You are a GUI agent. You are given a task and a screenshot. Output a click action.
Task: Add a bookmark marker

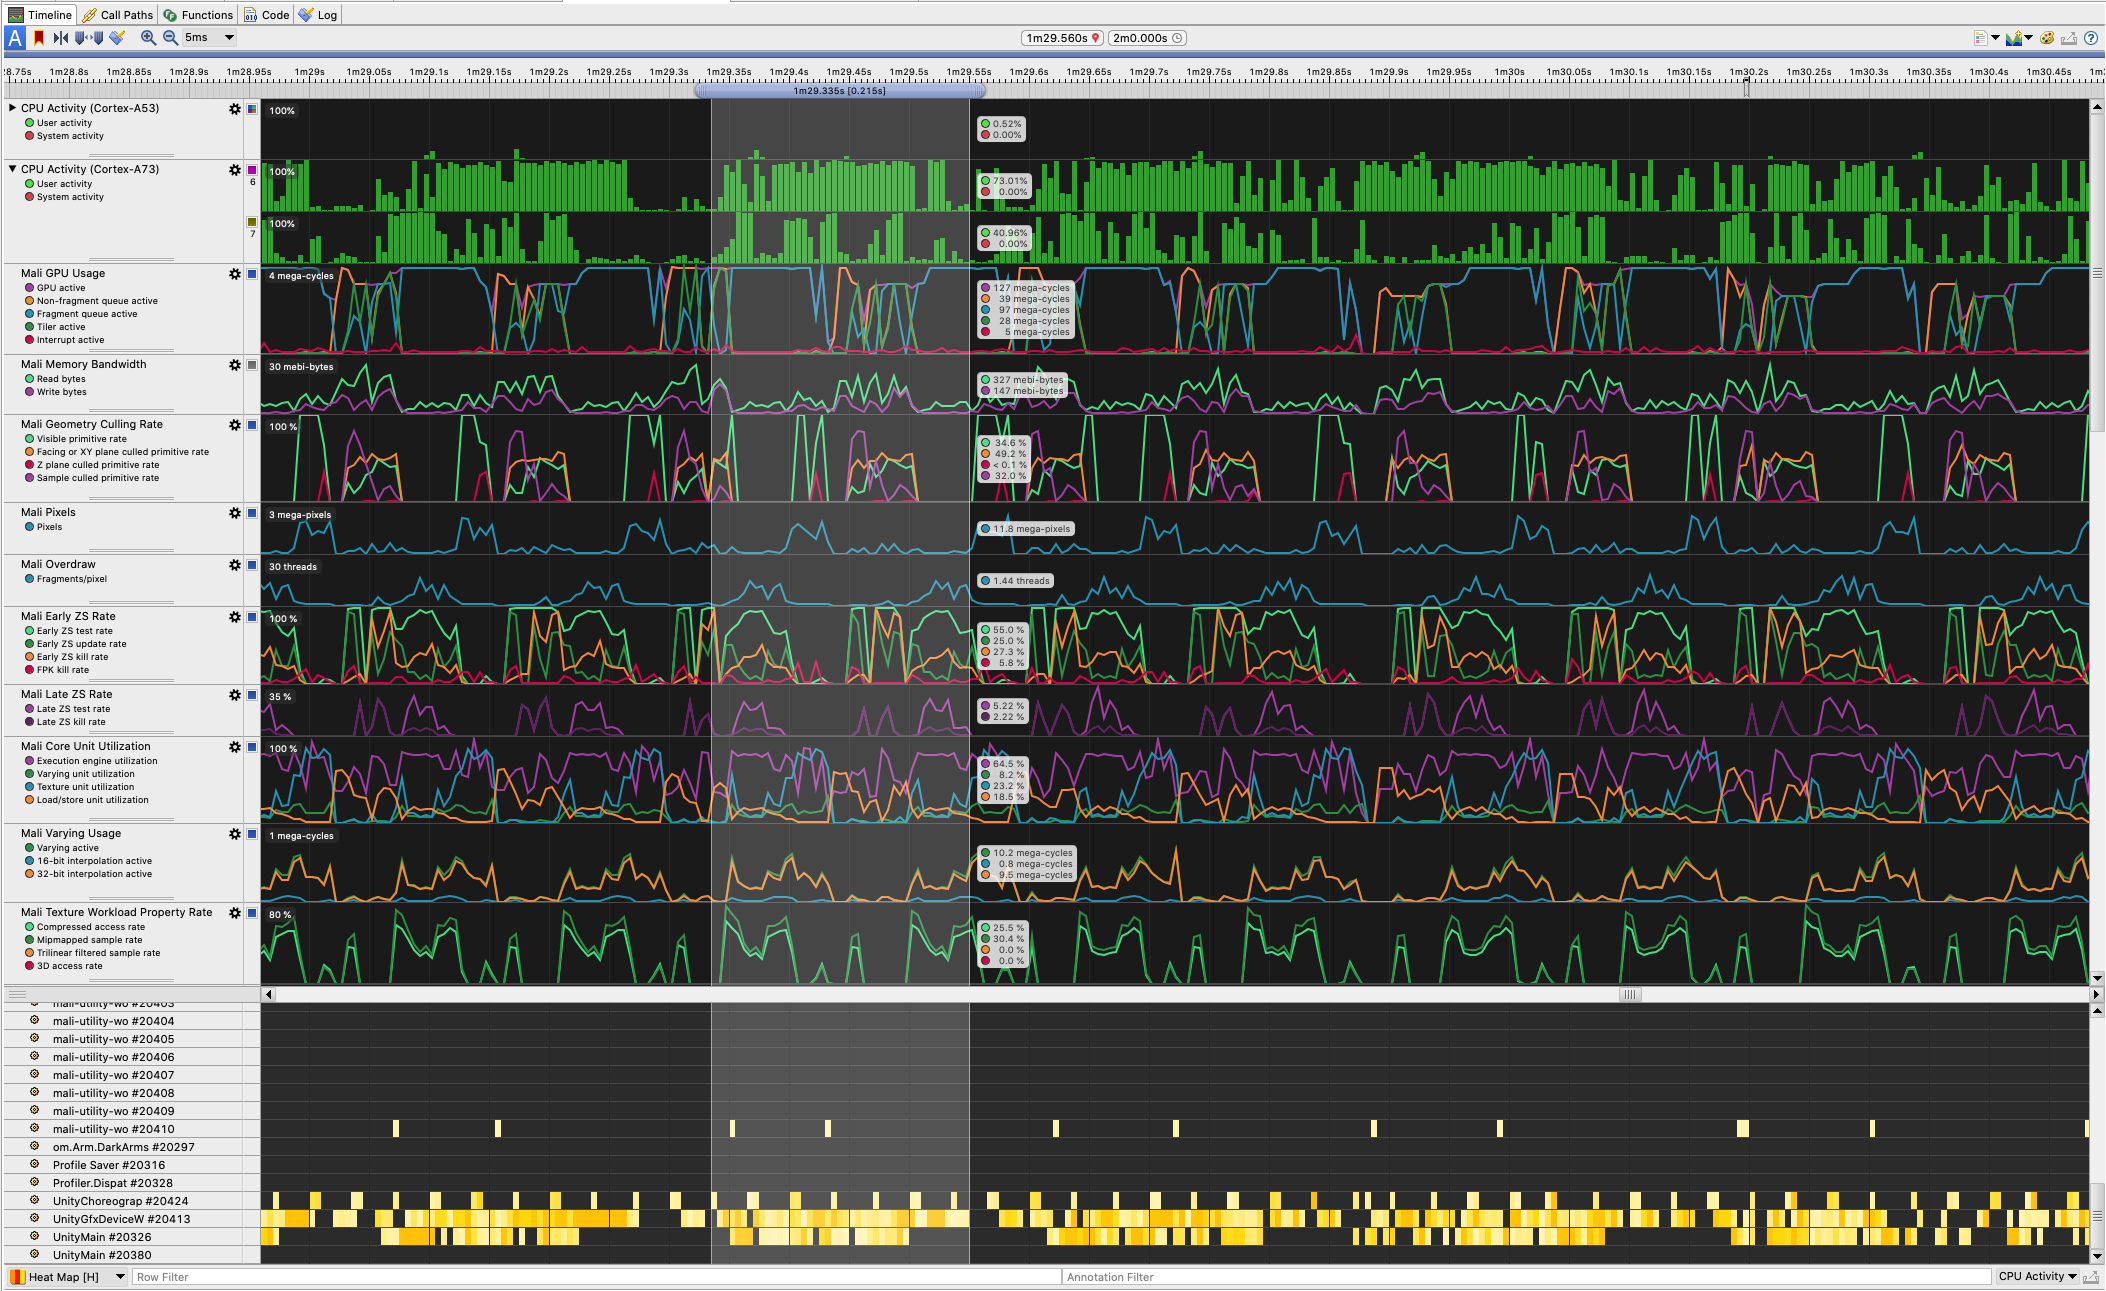(x=38, y=38)
